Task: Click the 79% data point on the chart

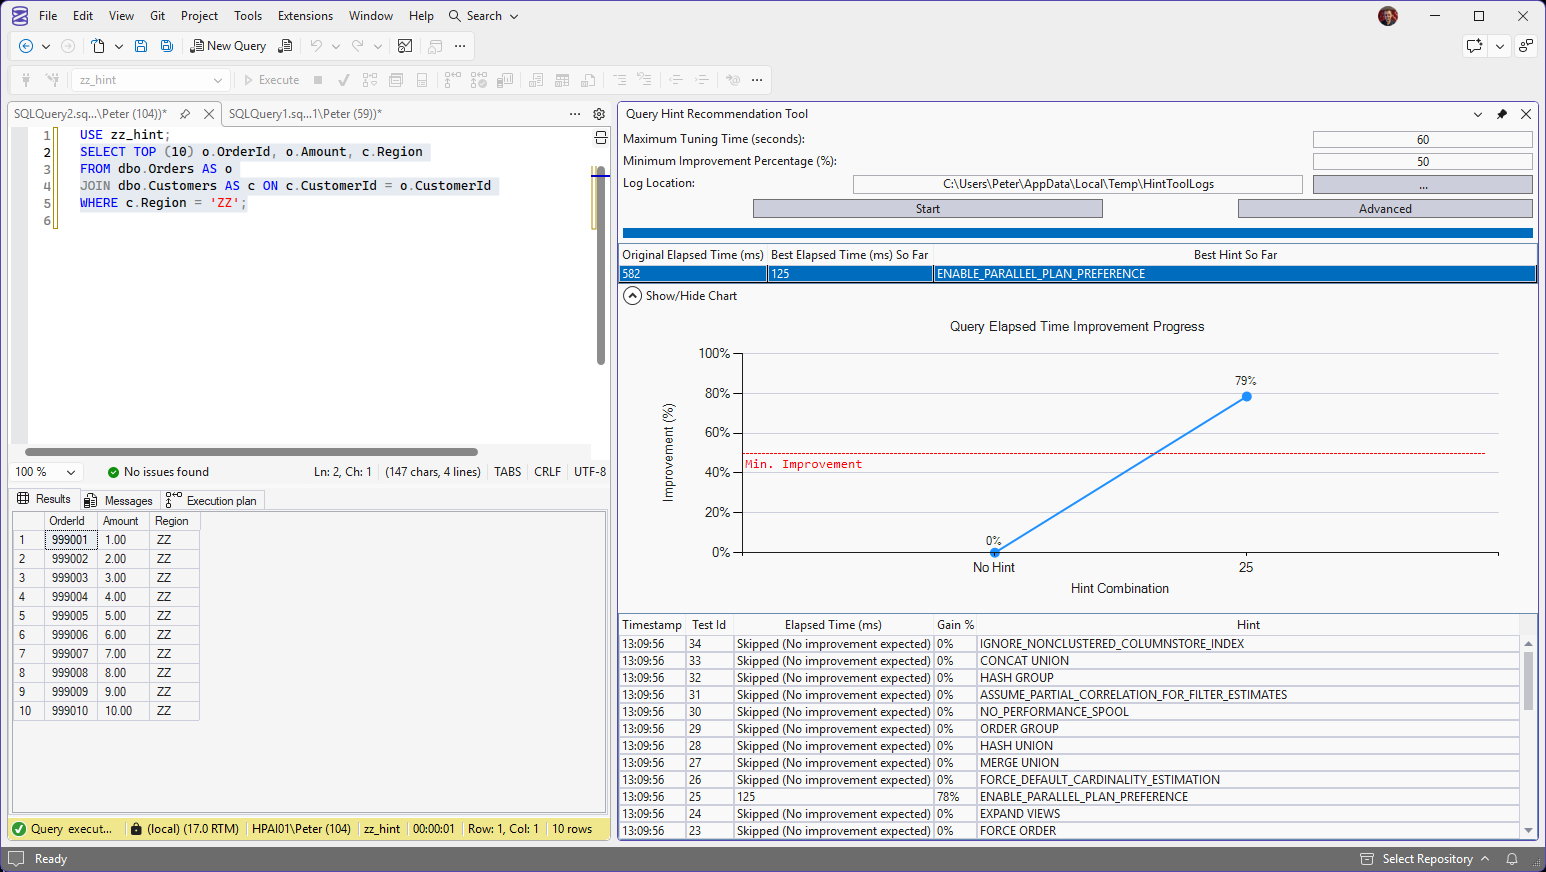Action: pyautogui.click(x=1246, y=397)
